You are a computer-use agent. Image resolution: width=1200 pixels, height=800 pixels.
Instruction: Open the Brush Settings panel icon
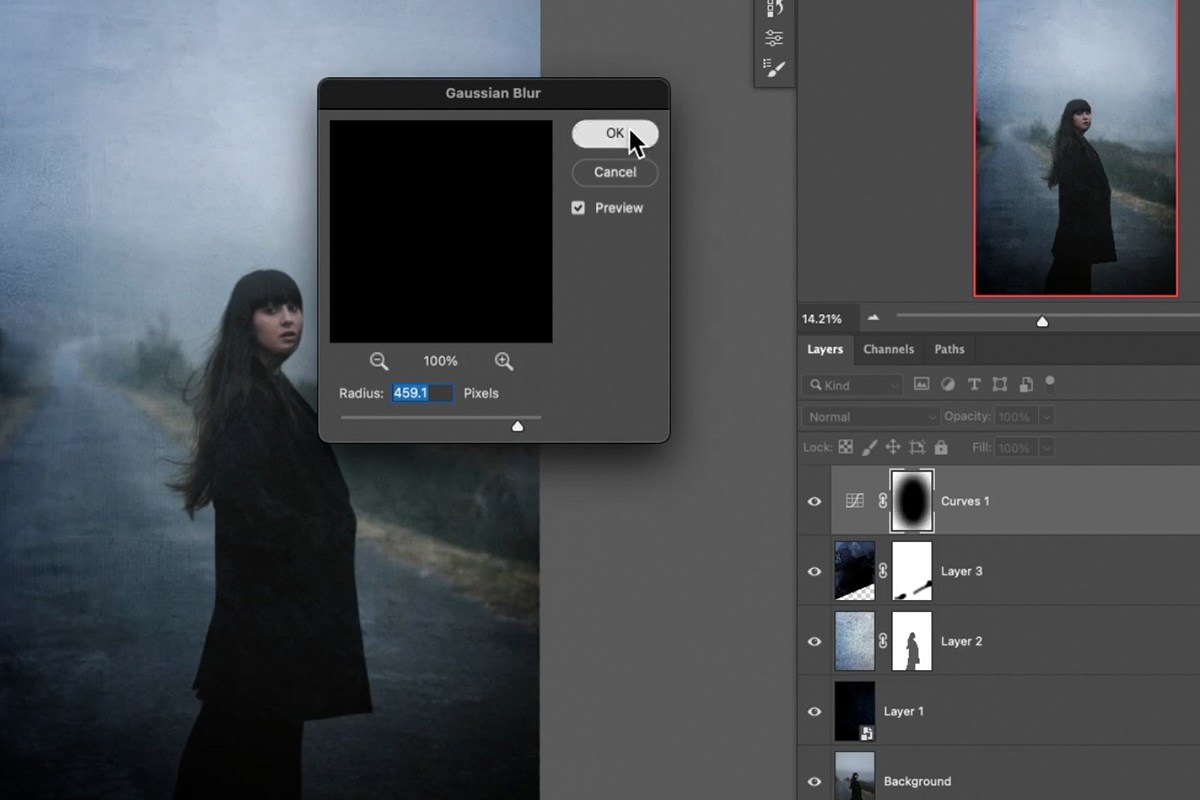coord(775,68)
